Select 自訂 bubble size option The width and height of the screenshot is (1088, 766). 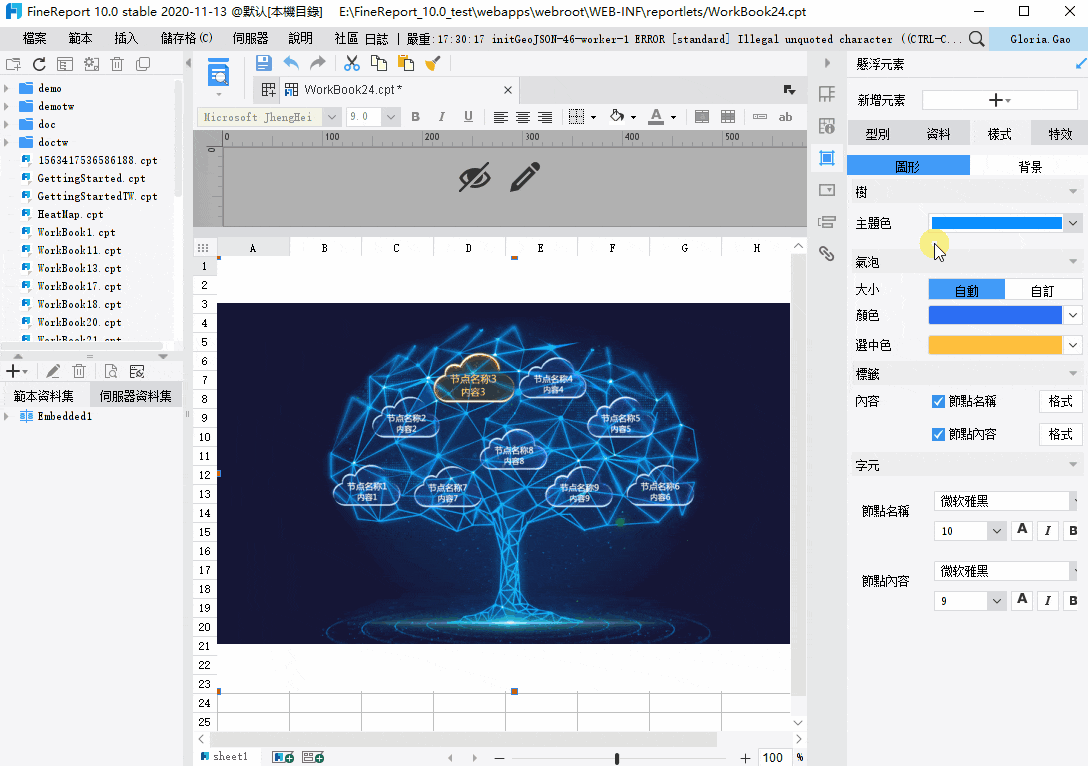1042,291
